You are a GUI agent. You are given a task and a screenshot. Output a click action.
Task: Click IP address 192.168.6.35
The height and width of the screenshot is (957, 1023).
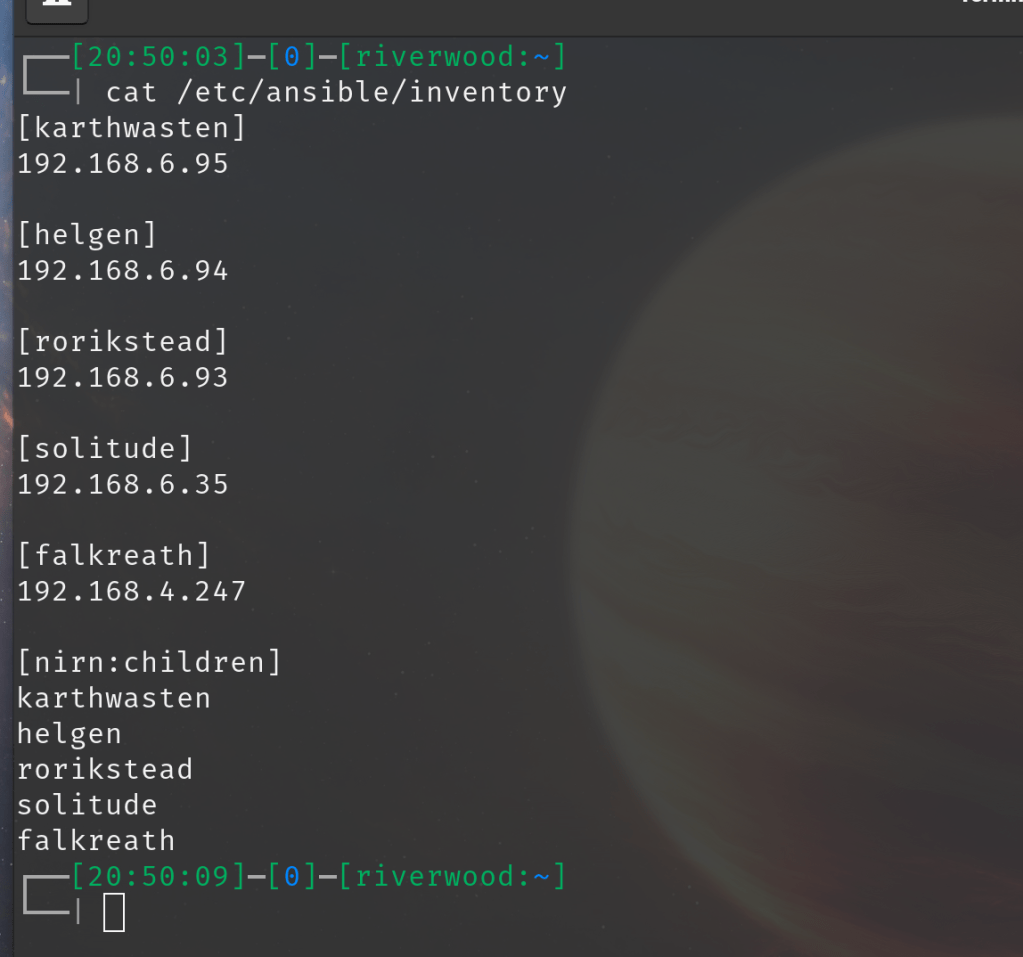point(123,485)
